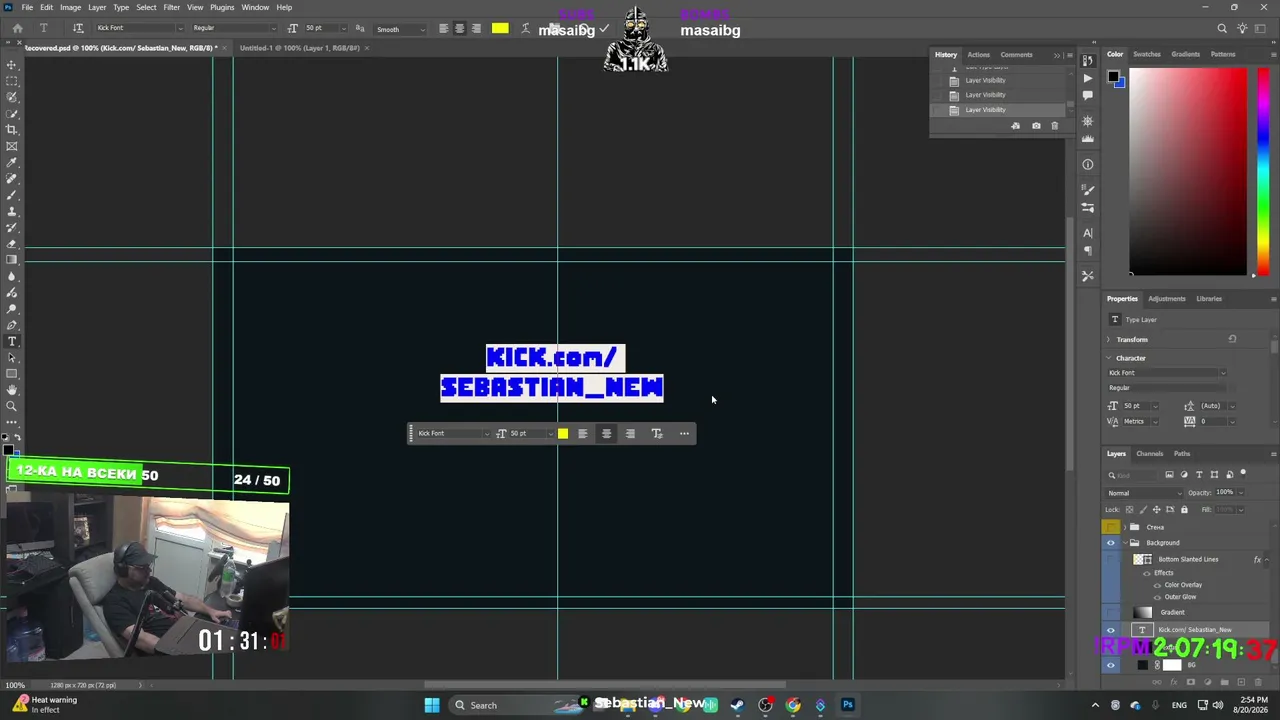Switch to the Channels tab
Screen dimensions: 1280x720
[x=1149, y=454]
